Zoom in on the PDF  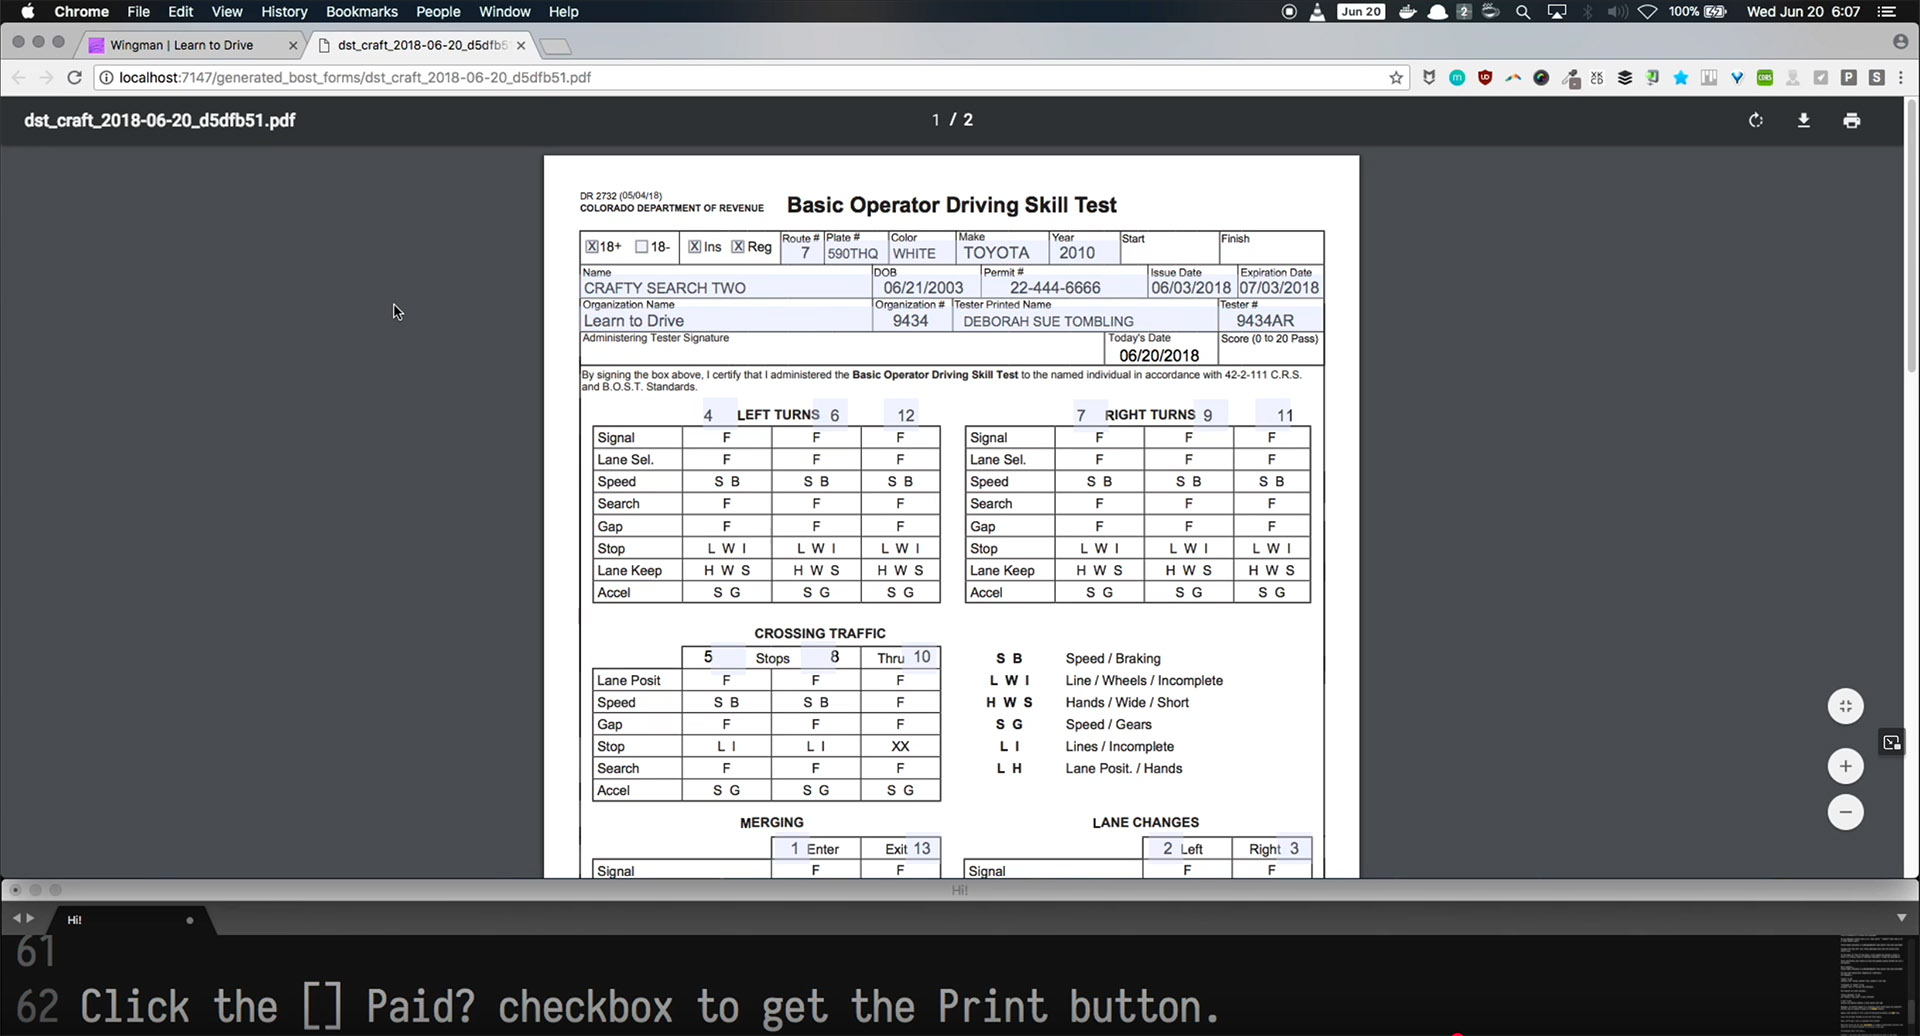(x=1845, y=767)
